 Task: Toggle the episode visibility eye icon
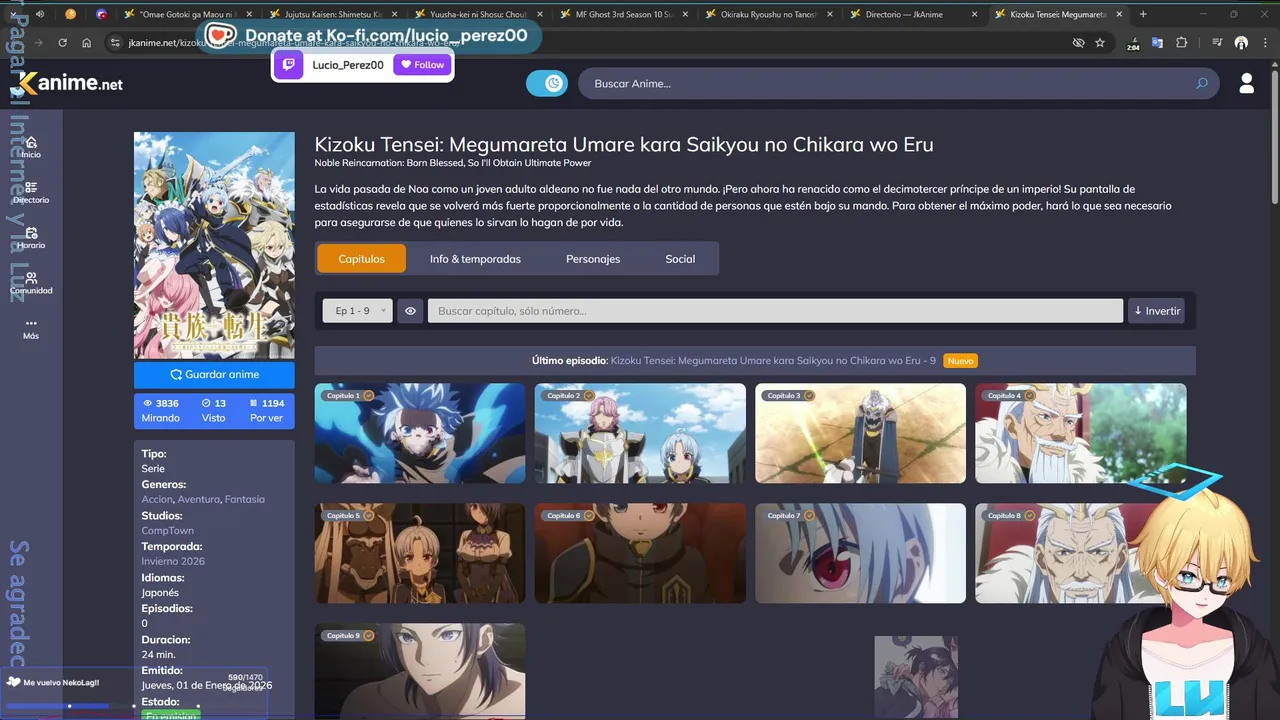tap(410, 311)
